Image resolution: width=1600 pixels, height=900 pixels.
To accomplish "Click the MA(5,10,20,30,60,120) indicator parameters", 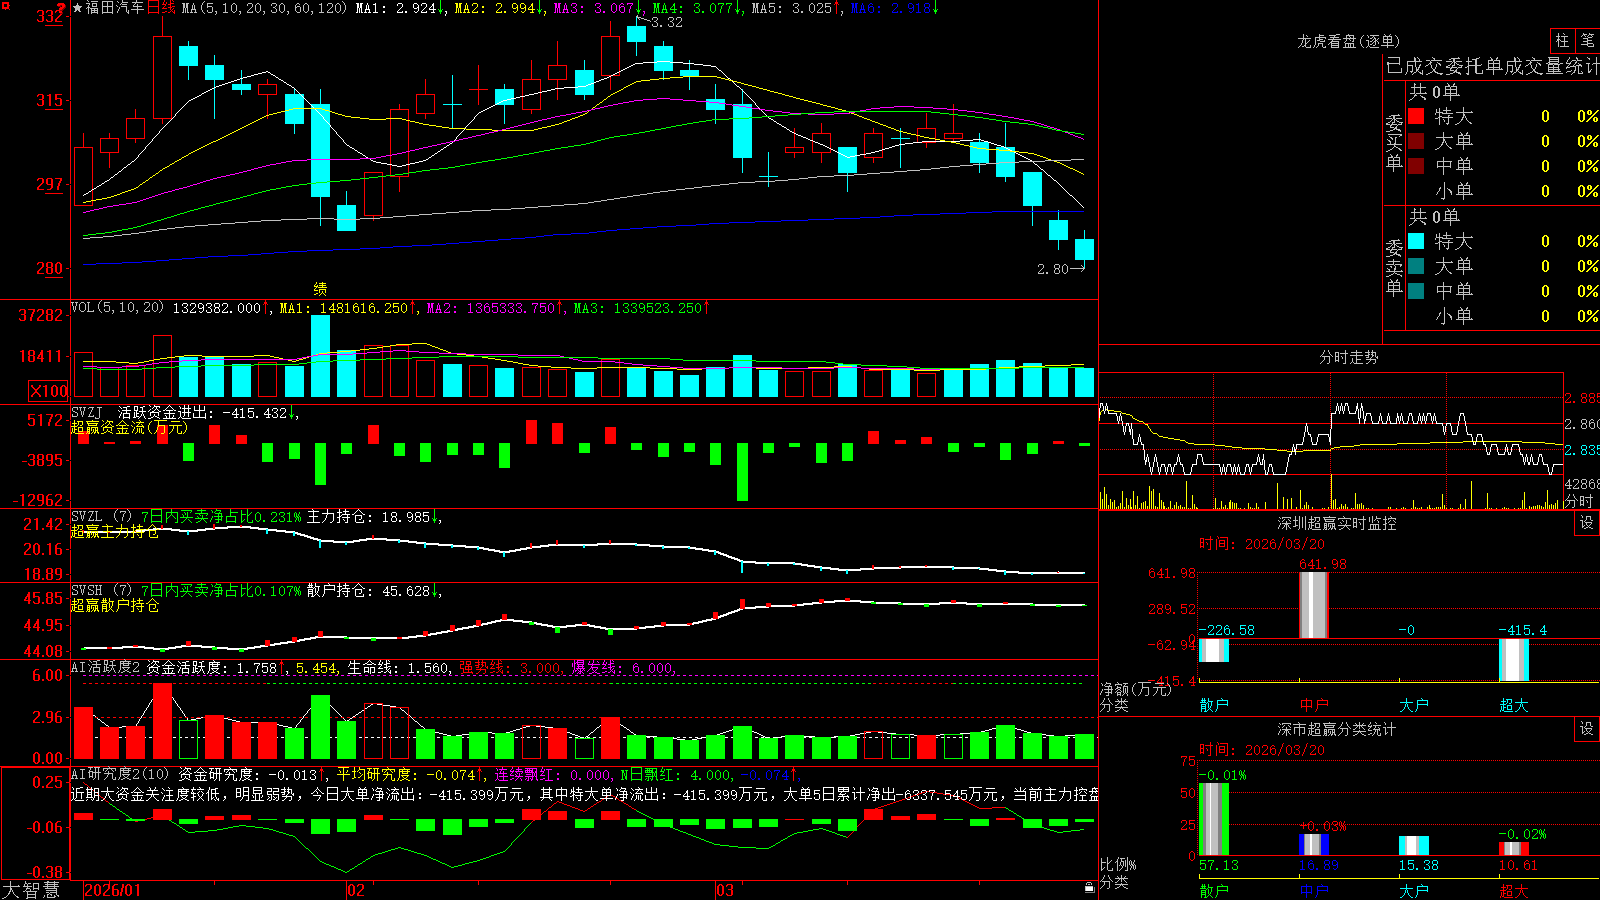I will click(263, 8).
